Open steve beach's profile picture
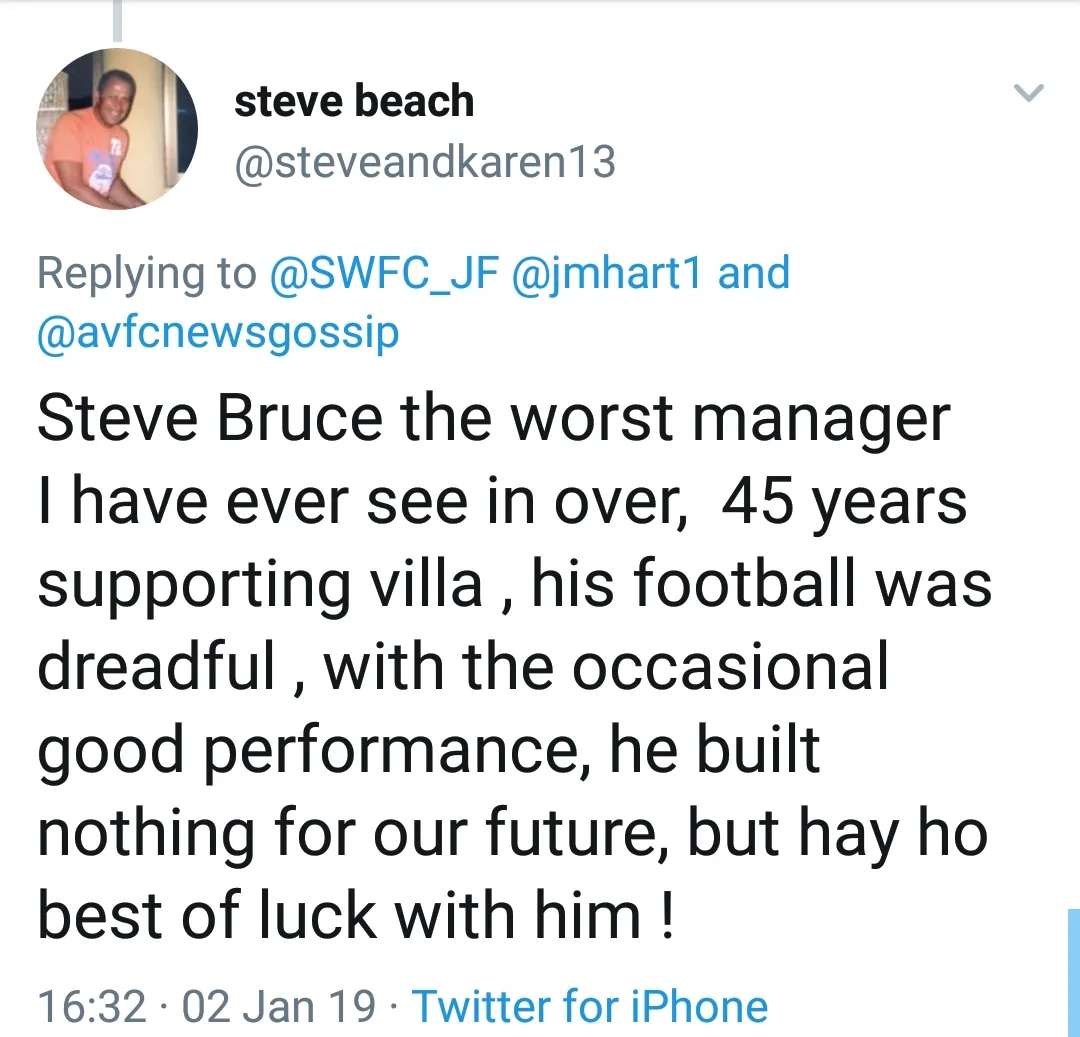This screenshot has width=1080, height=1037. coord(117,128)
